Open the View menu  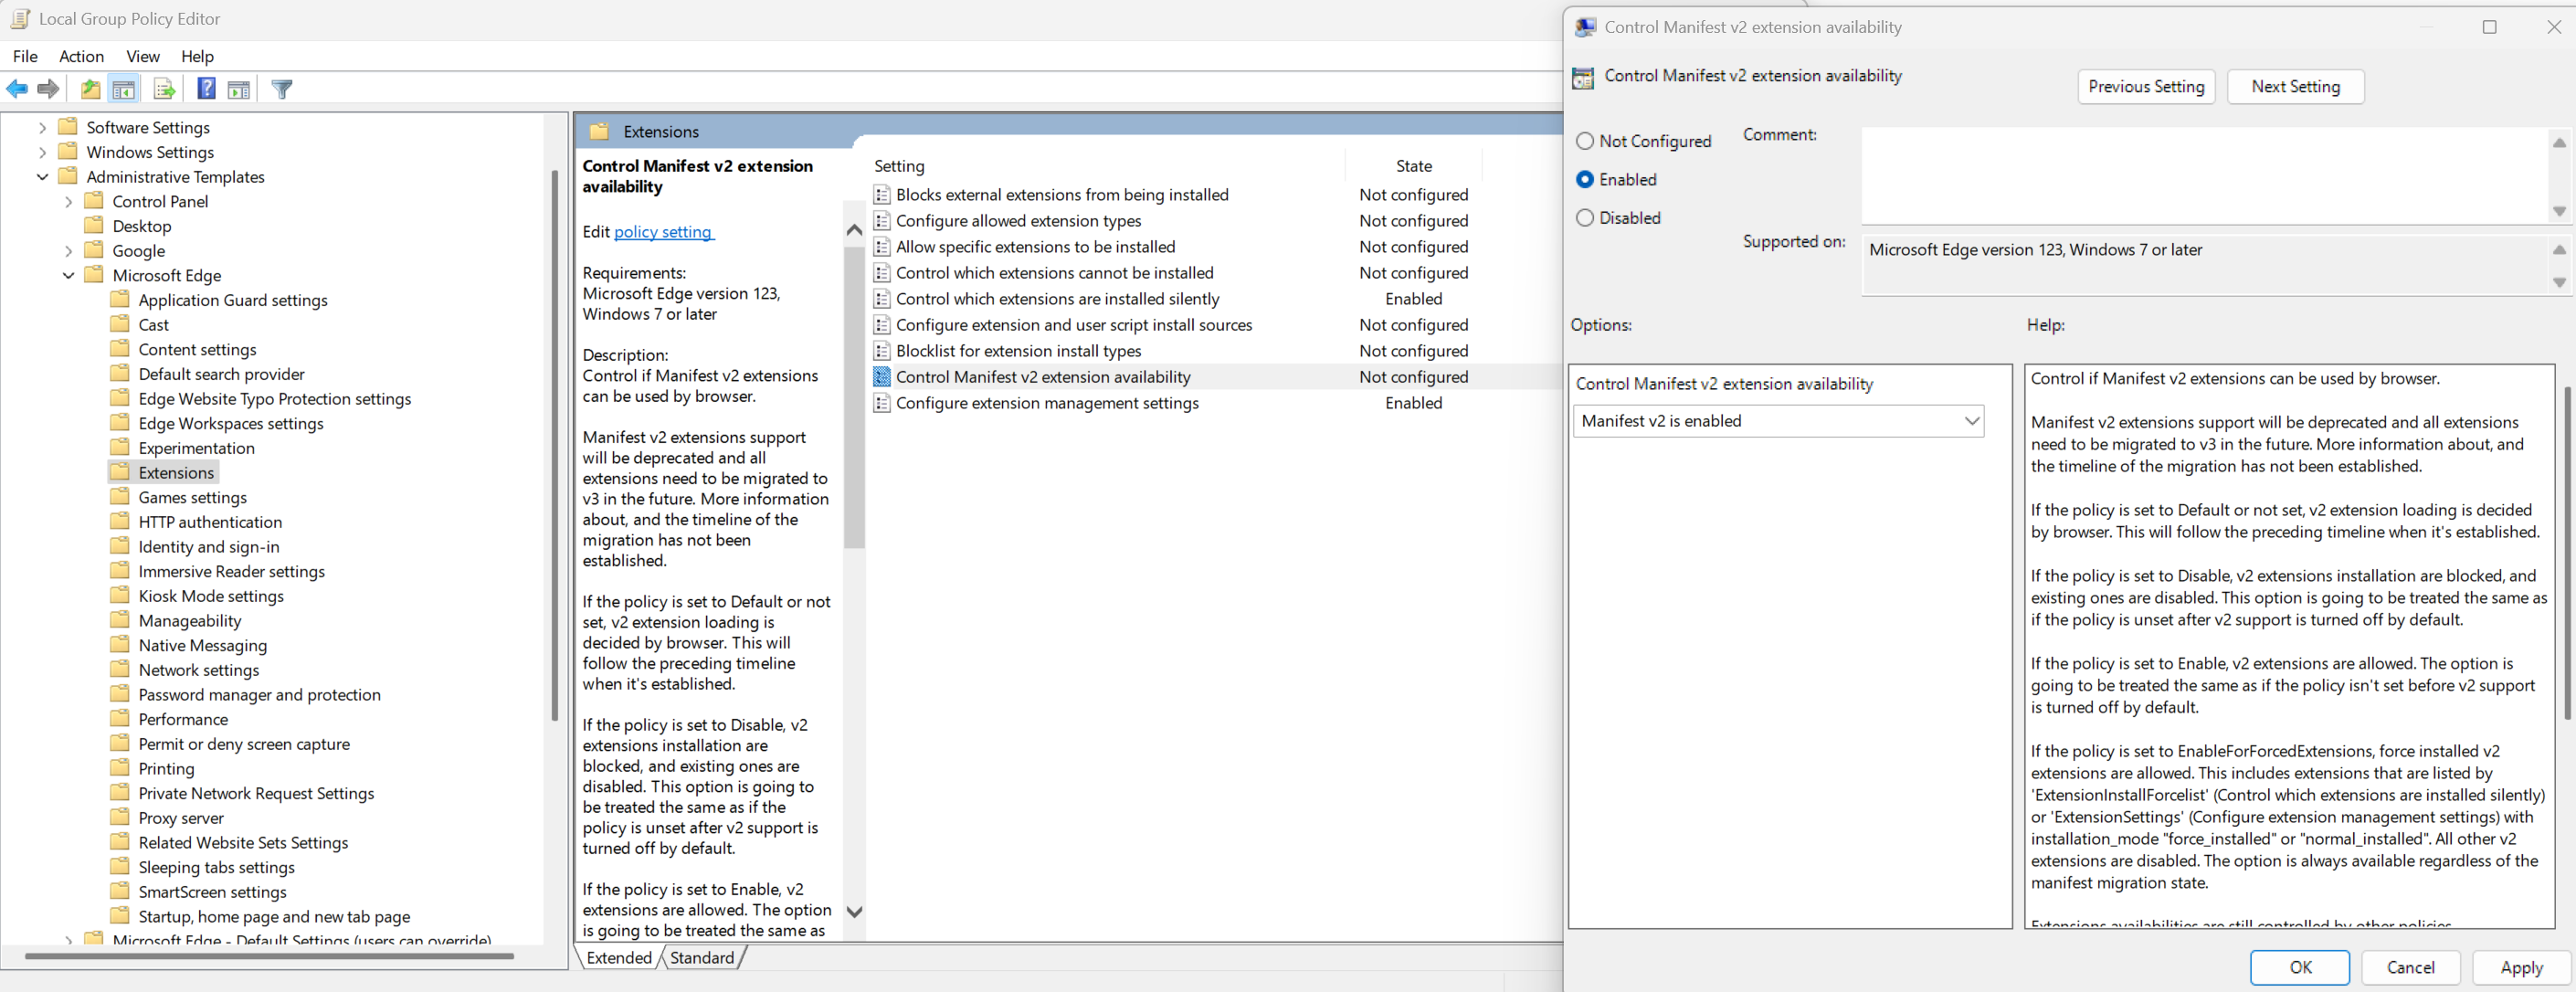[x=143, y=56]
